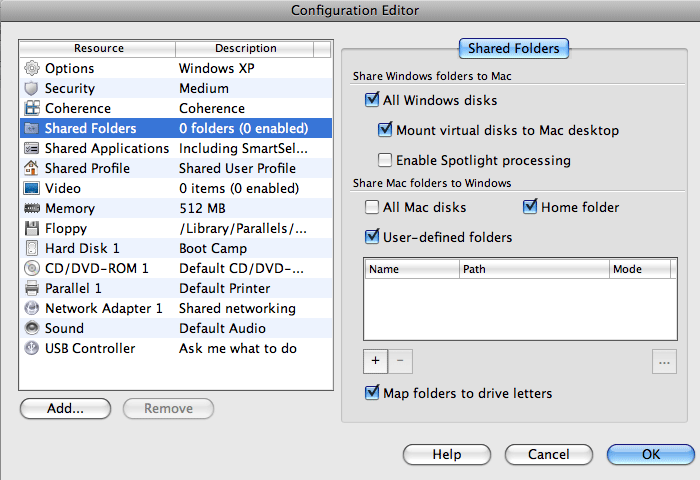700x480 pixels.
Task: Select the Floppy disk icon
Action: coord(31,229)
